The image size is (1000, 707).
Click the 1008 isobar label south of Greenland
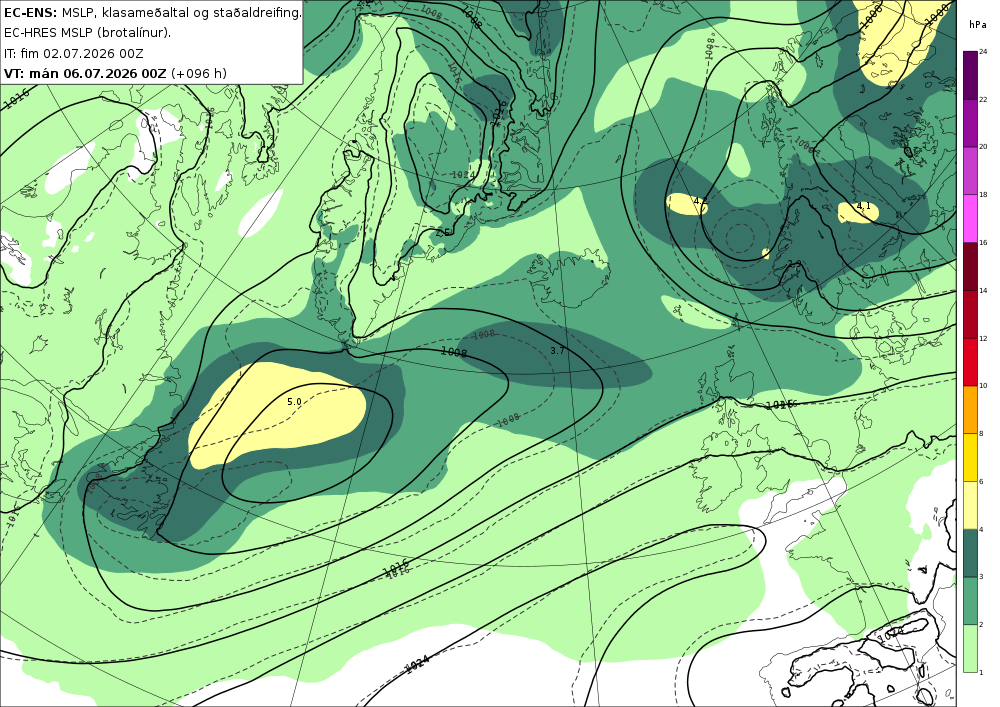point(454,351)
